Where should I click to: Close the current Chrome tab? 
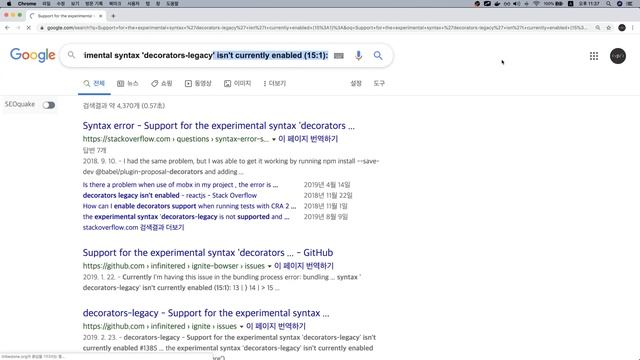pos(100,16)
